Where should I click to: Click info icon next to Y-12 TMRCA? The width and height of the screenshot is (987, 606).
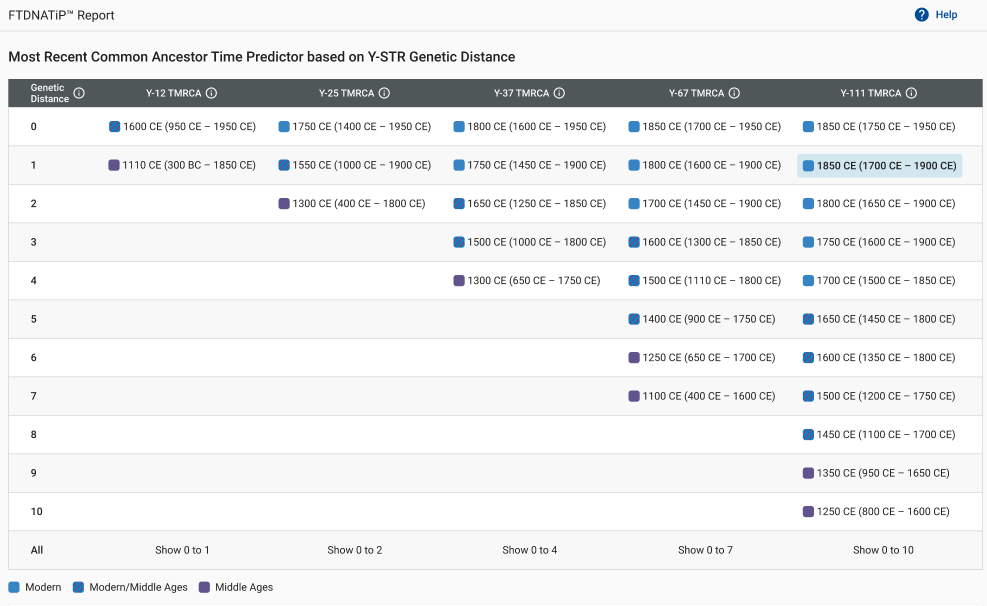click(212, 93)
